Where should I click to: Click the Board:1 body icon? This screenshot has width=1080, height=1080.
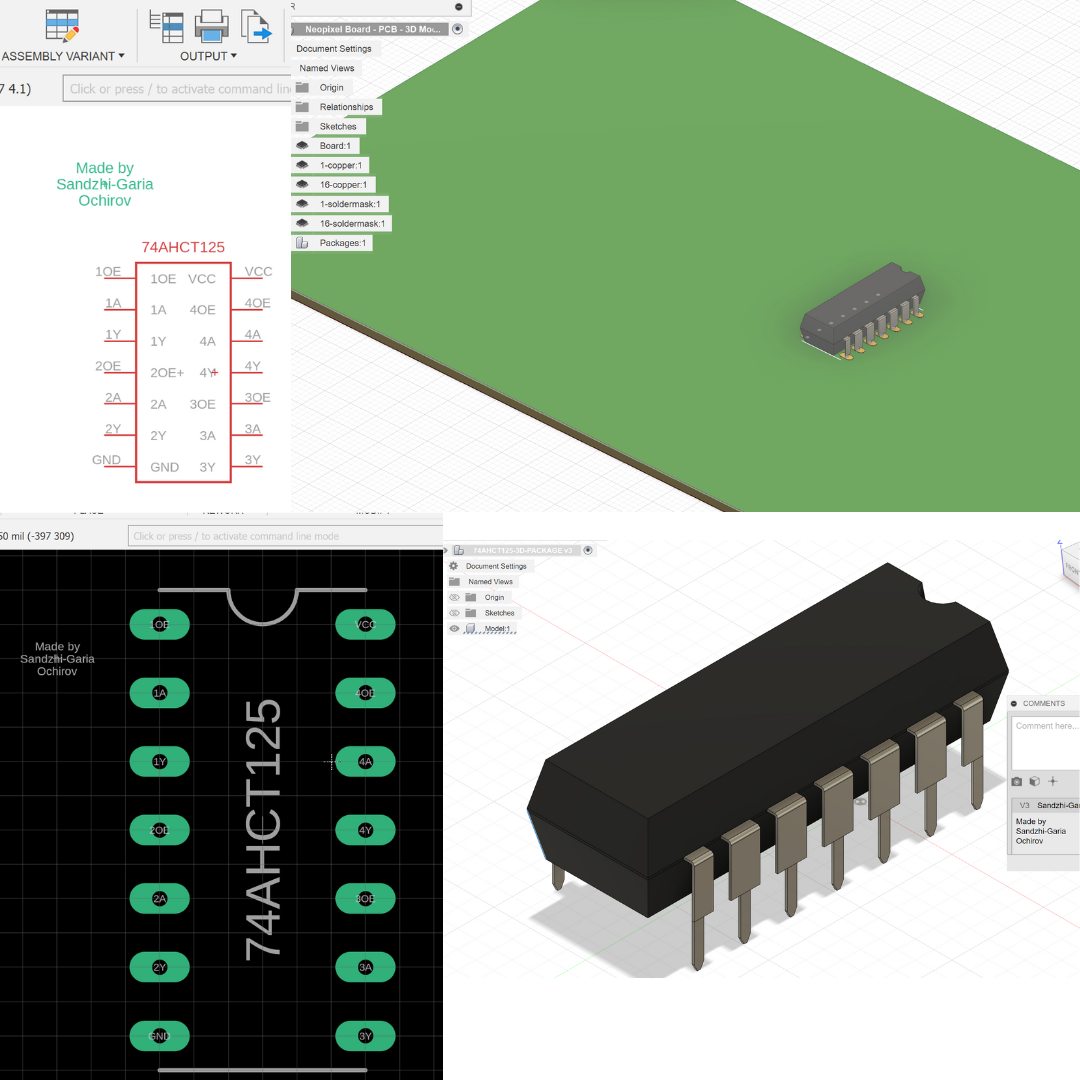point(302,145)
